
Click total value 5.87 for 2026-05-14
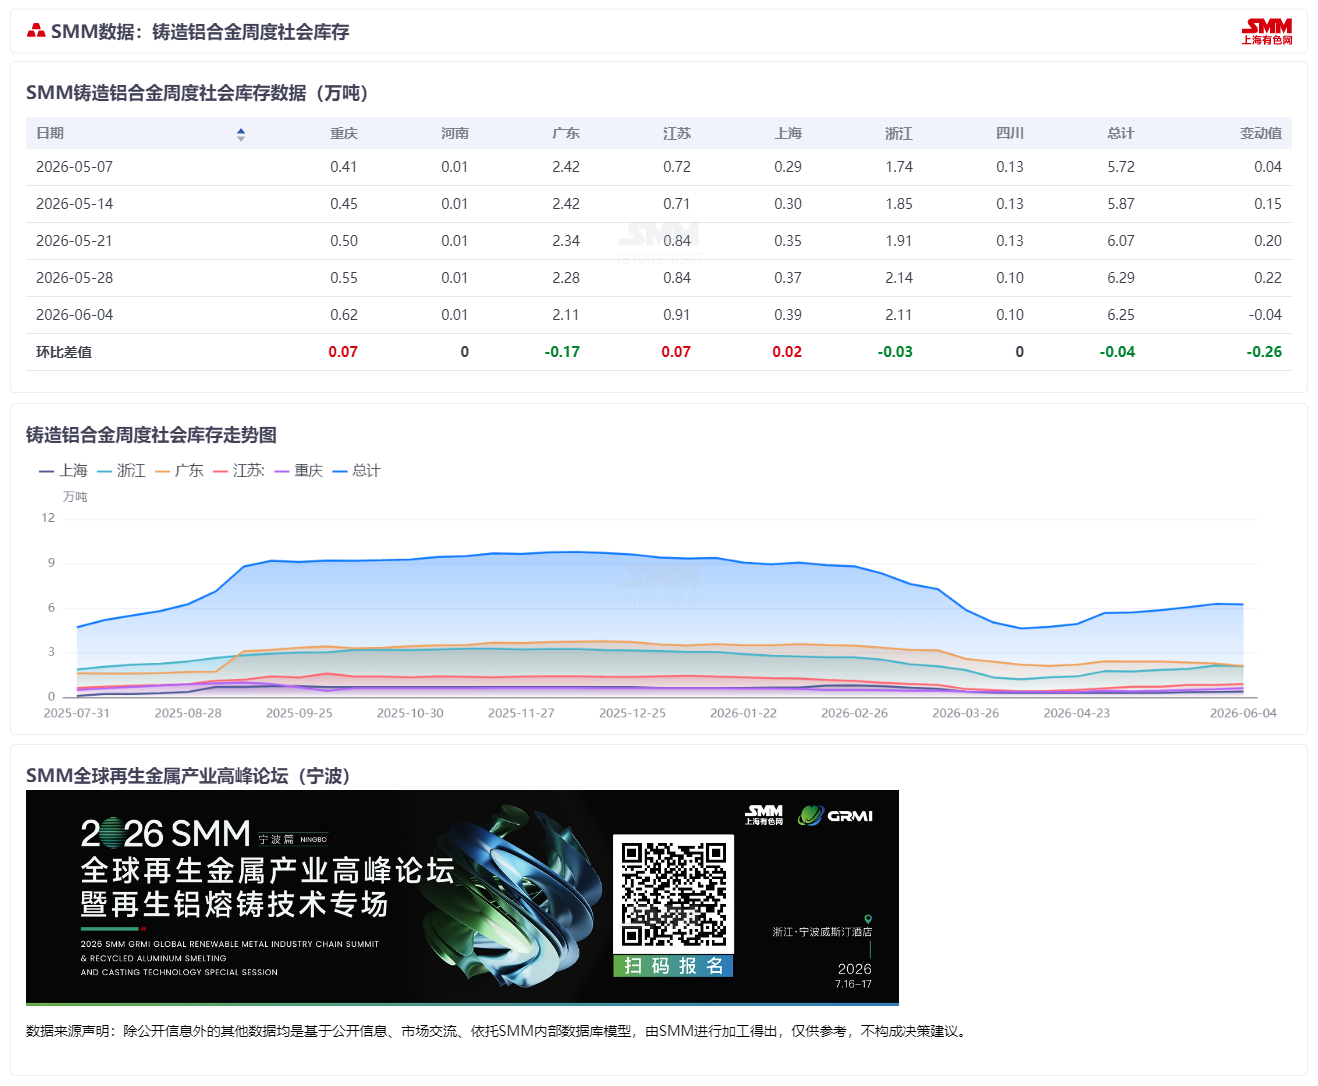click(x=1121, y=204)
